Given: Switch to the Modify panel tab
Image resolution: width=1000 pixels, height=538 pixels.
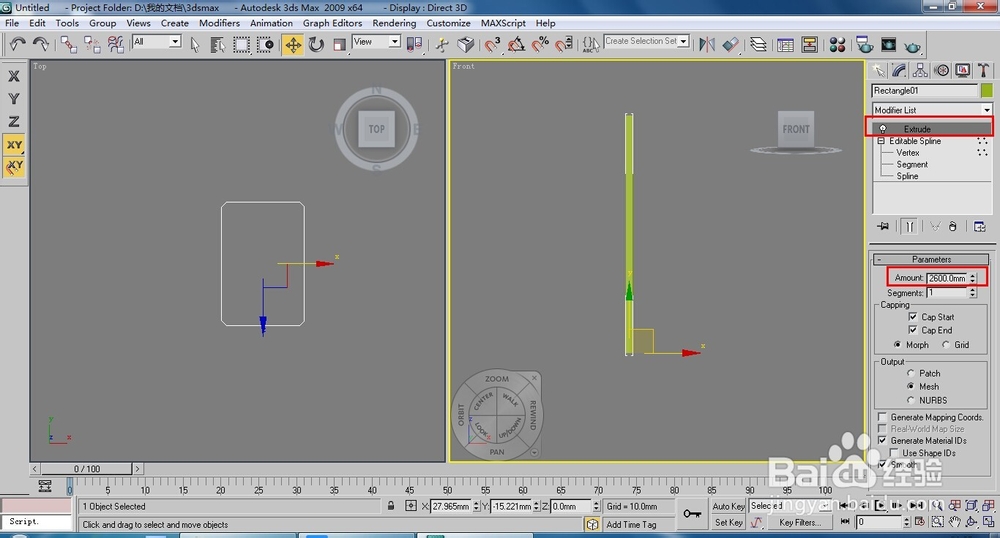Looking at the screenshot, I should (x=899, y=70).
